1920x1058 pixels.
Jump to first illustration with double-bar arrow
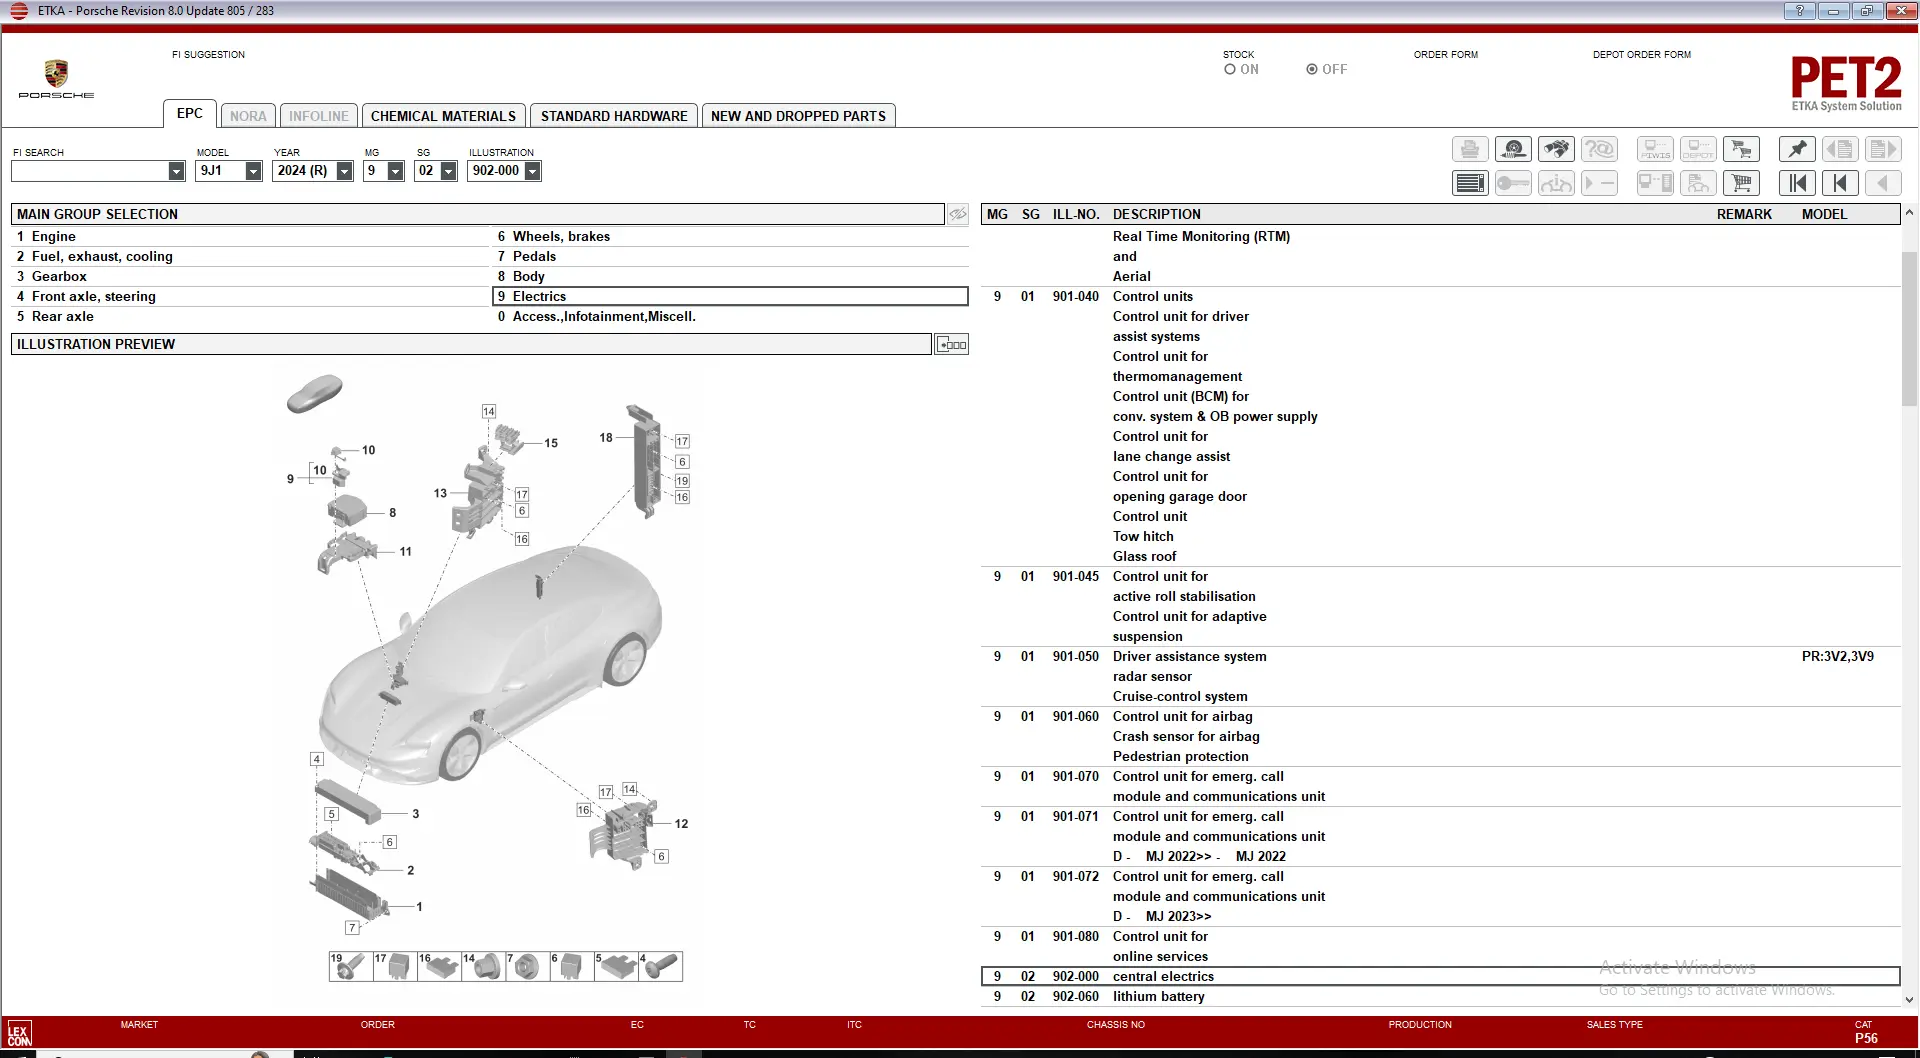[1797, 183]
